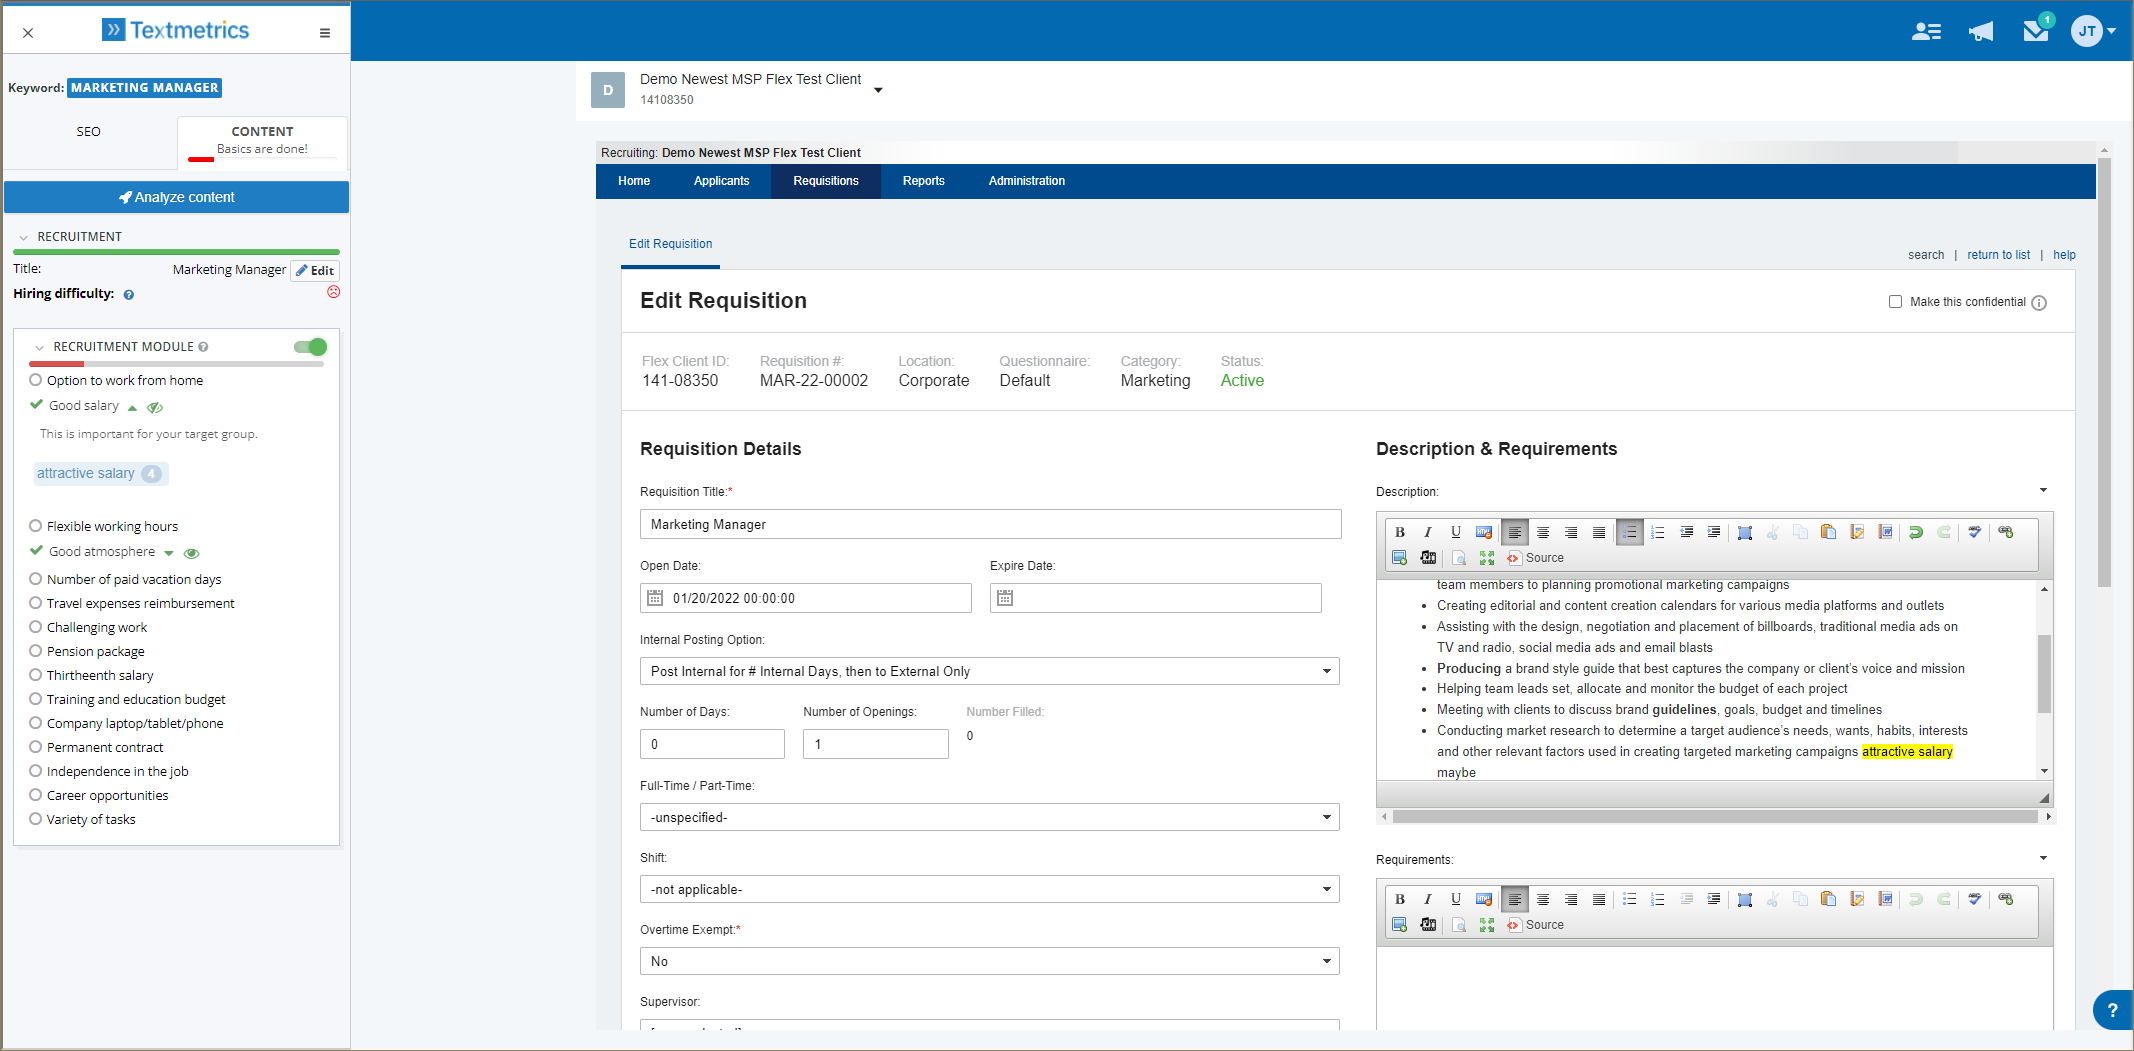Screen dimensions: 2134x1051
Task: Insert media in the Description editor
Action: 1428,558
